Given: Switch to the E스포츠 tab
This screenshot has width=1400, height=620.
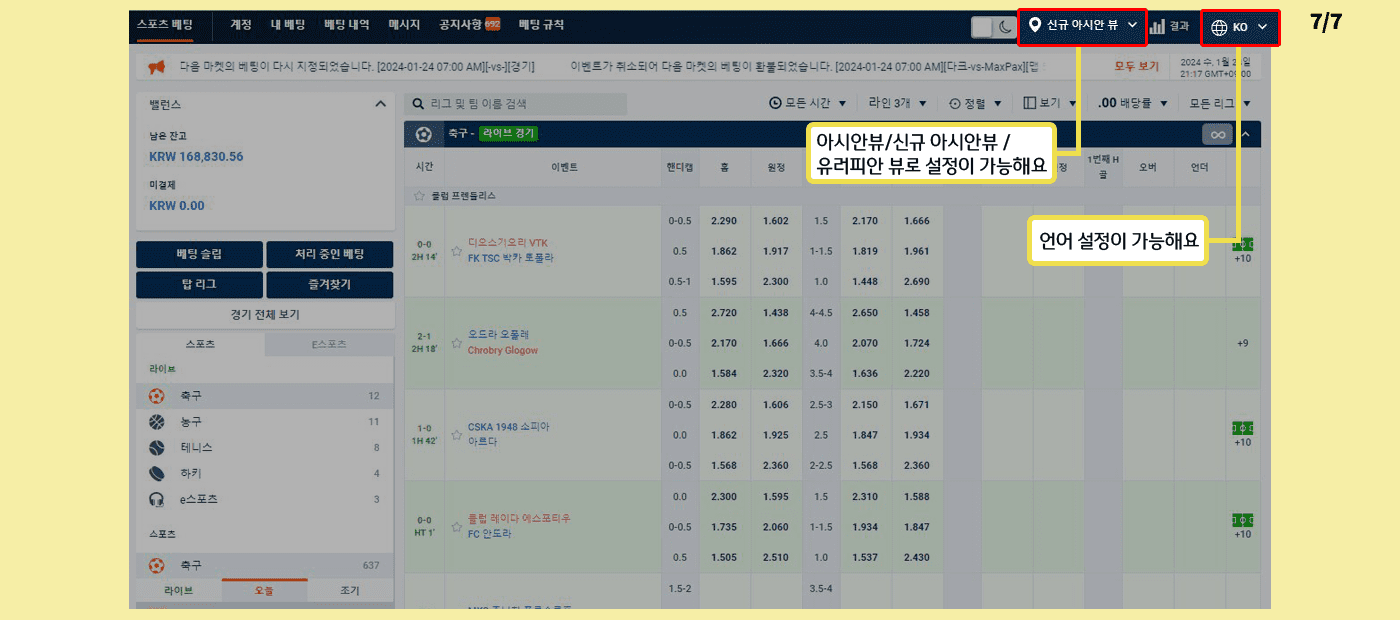Looking at the screenshot, I should (329, 344).
